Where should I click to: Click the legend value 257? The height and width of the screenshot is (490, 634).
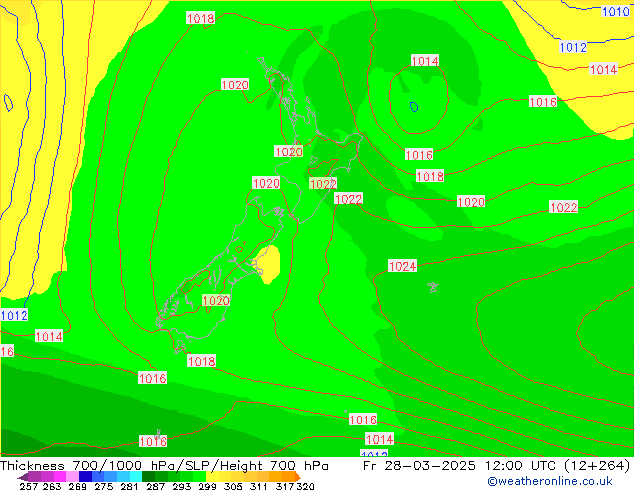pyautogui.click(x=29, y=486)
